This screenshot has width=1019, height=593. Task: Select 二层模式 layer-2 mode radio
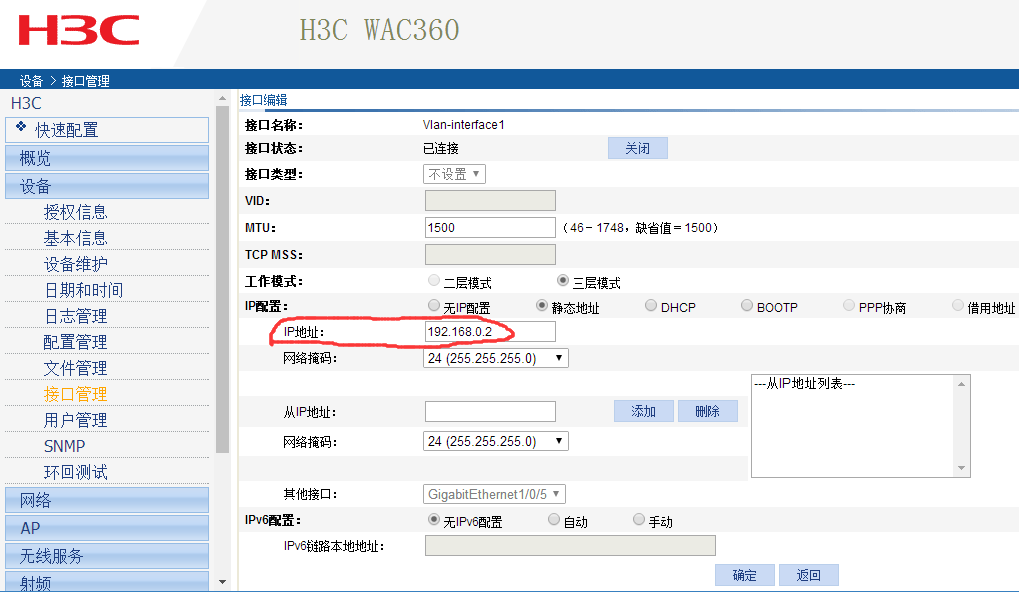coord(433,280)
